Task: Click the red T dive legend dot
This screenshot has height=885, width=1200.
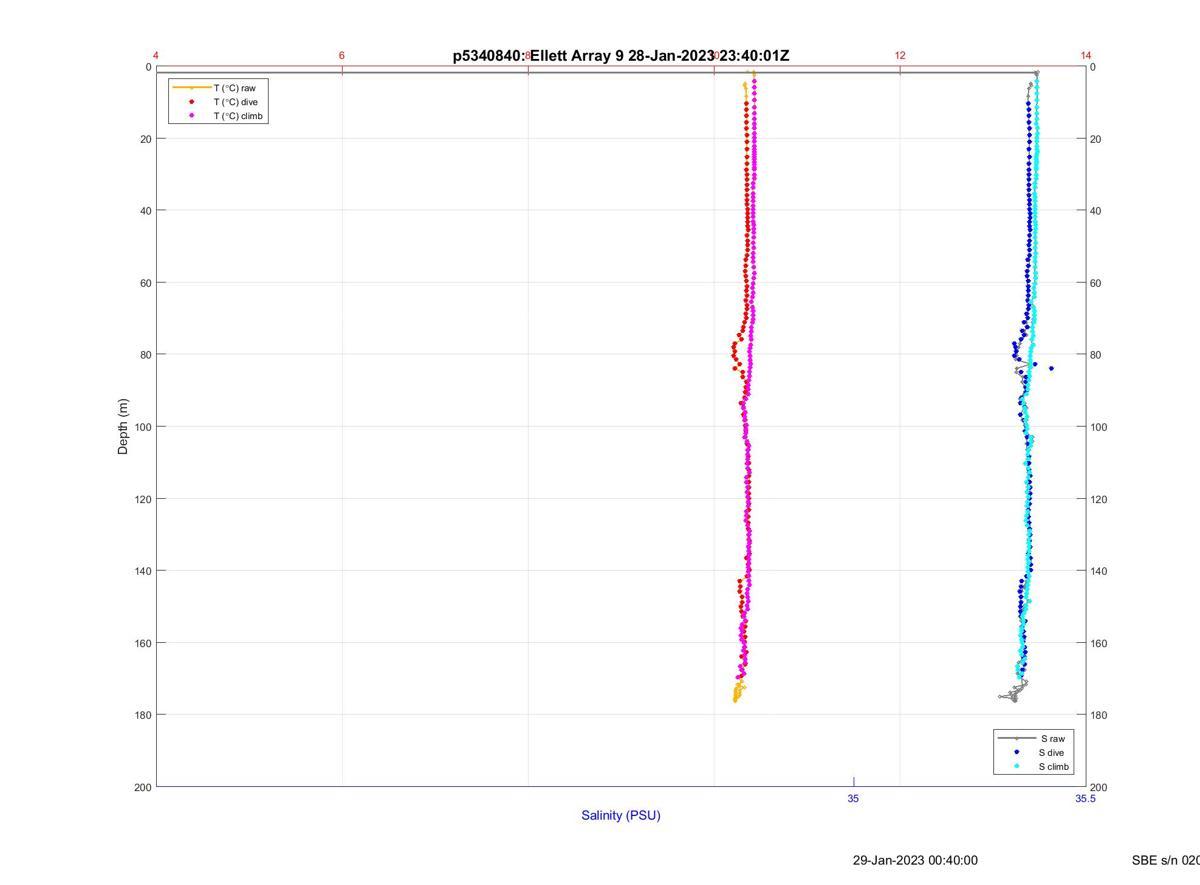Action: (x=191, y=102)
